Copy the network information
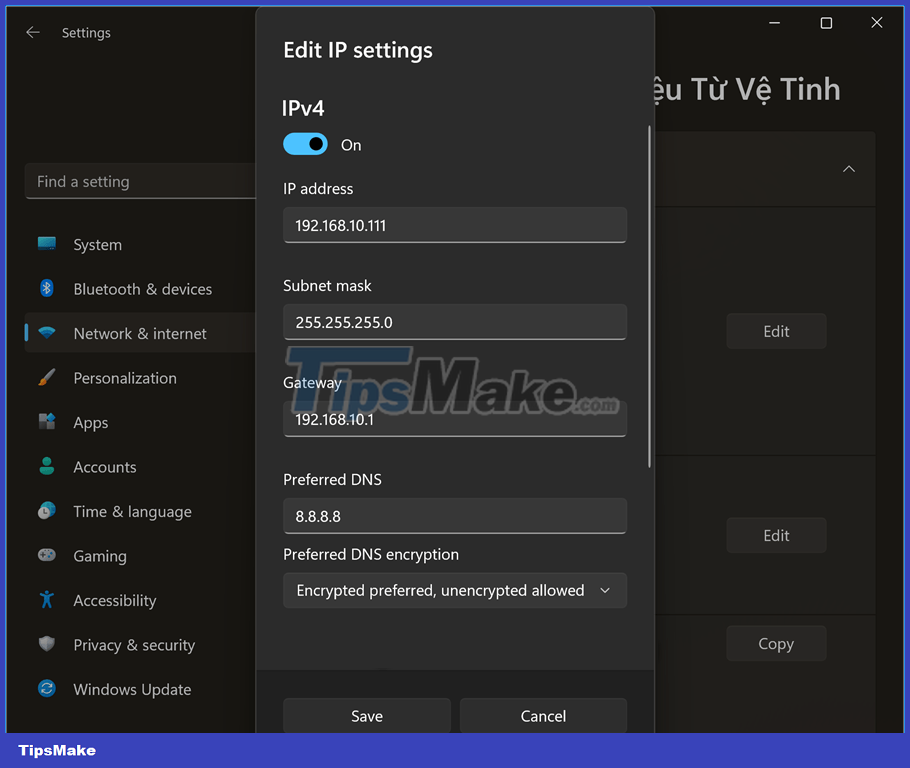Screen dimensions: 910x768 pyautogui.click(x=776, y=643)
